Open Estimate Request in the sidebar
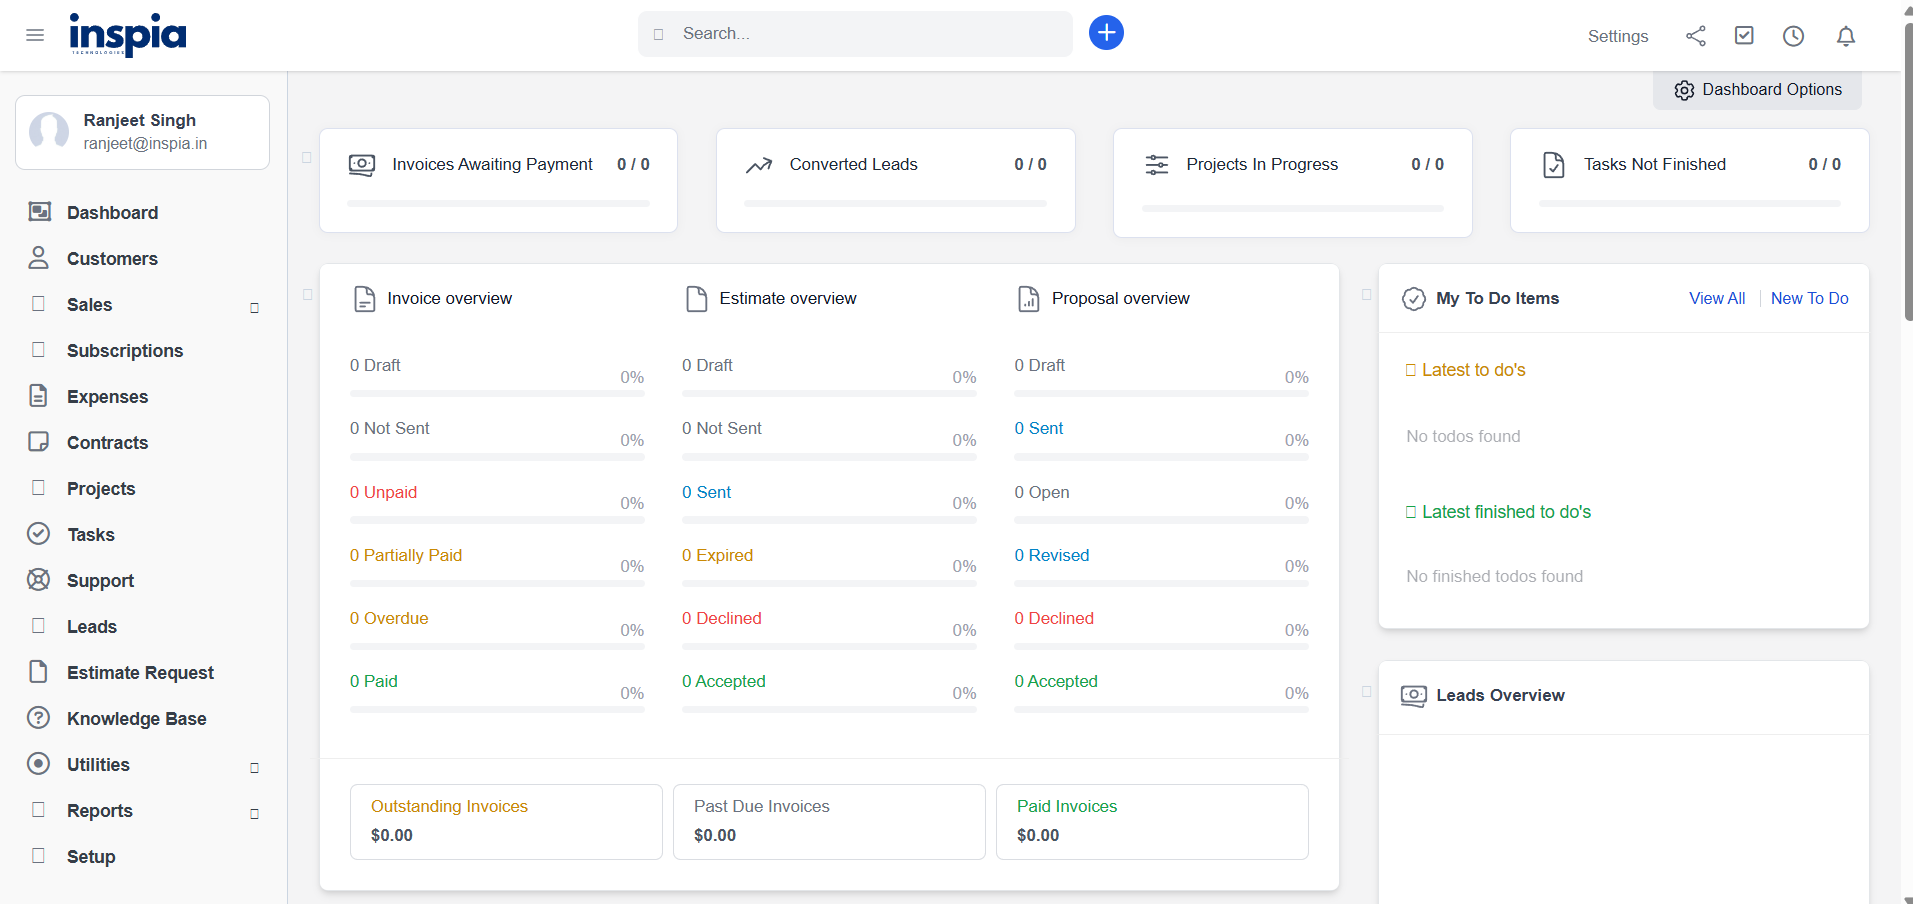This screenshot has height=904, width=1913. 140,673
